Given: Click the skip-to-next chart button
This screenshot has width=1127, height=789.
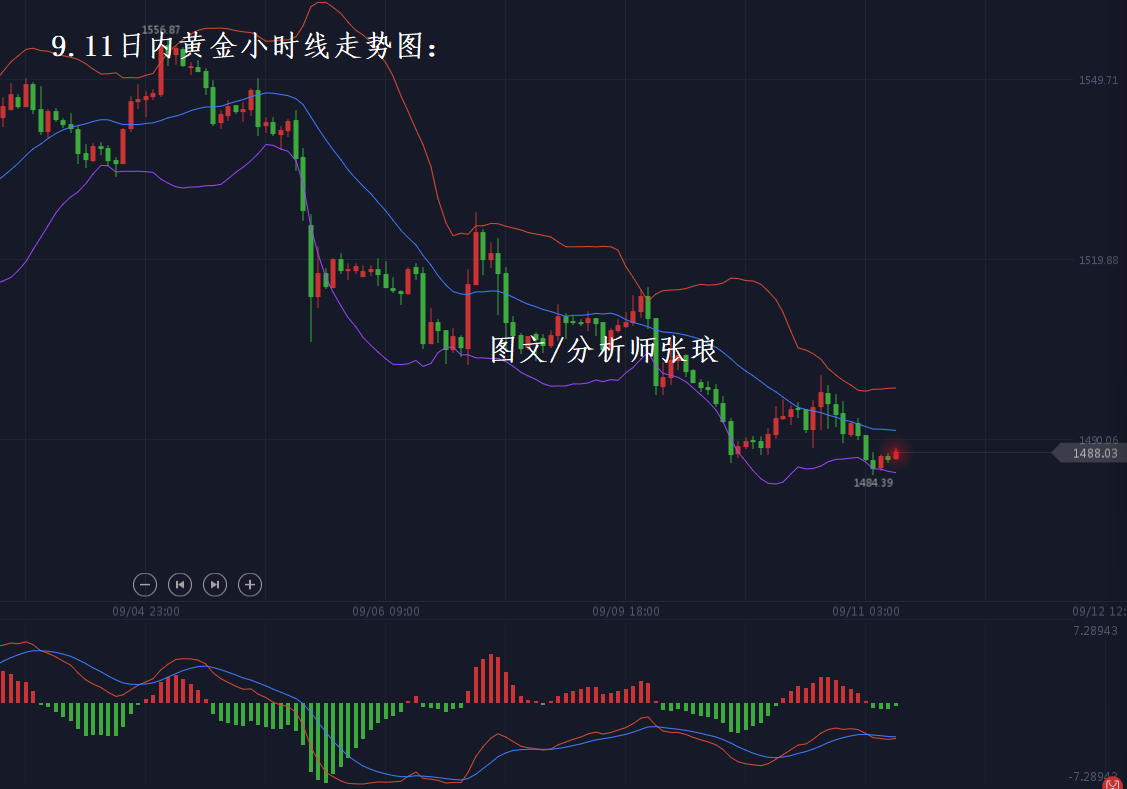Looking at the screenshot, I should pyautogui.click(x=215, y=584).
